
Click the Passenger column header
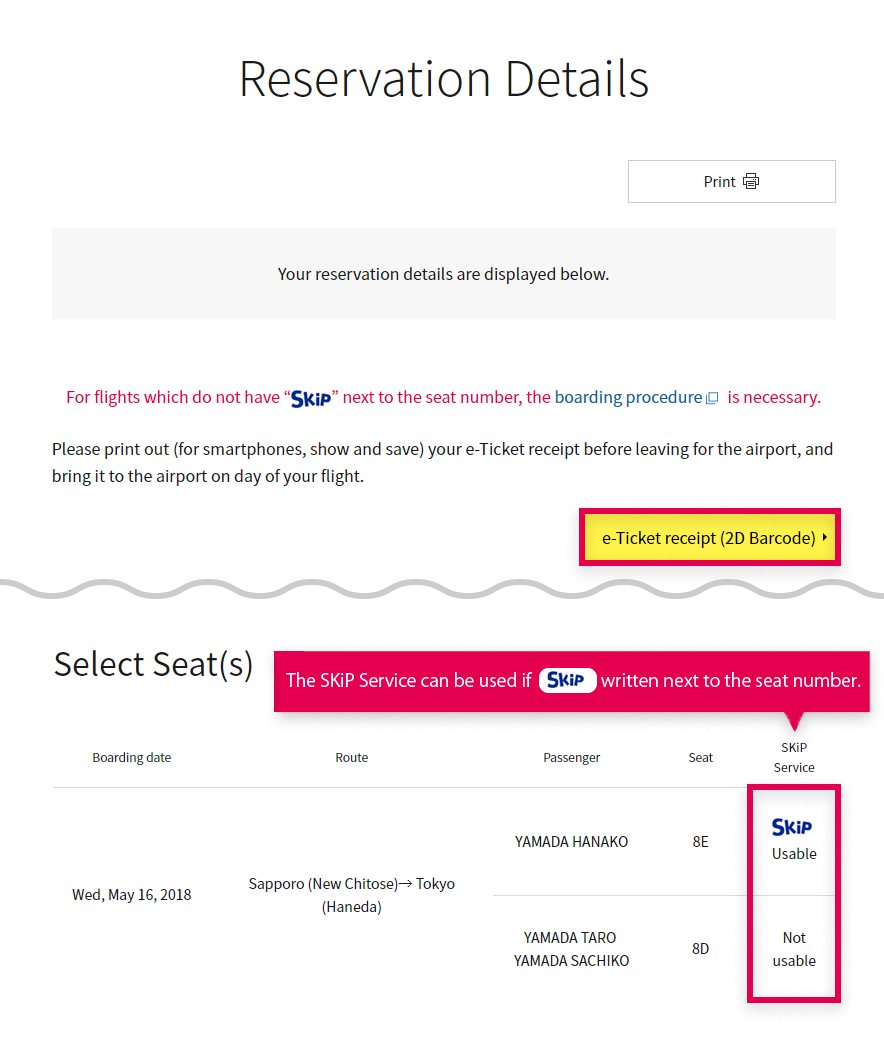572,757
